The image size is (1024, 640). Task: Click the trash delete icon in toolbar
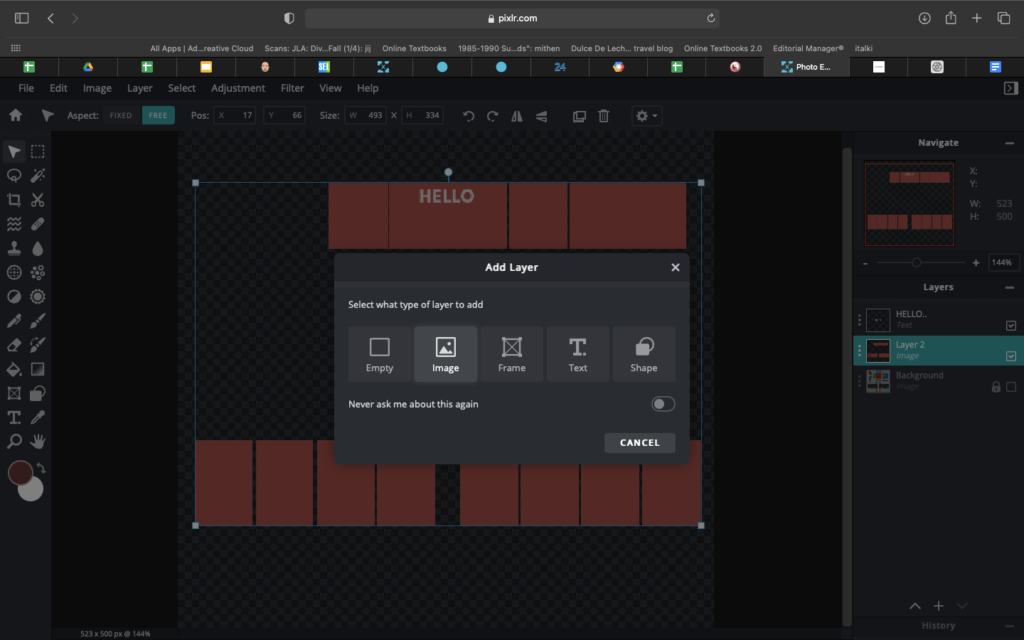tap(603, 116)
